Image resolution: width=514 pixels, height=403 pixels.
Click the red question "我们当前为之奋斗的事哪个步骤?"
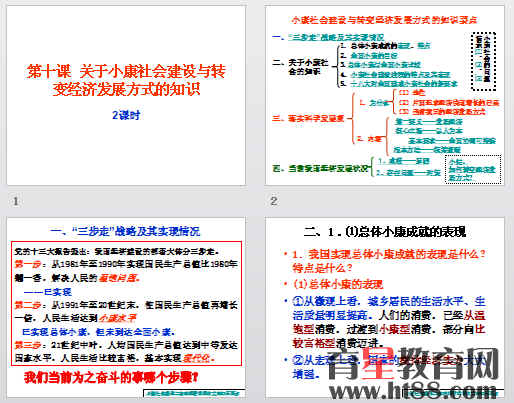tap(111, 378)
